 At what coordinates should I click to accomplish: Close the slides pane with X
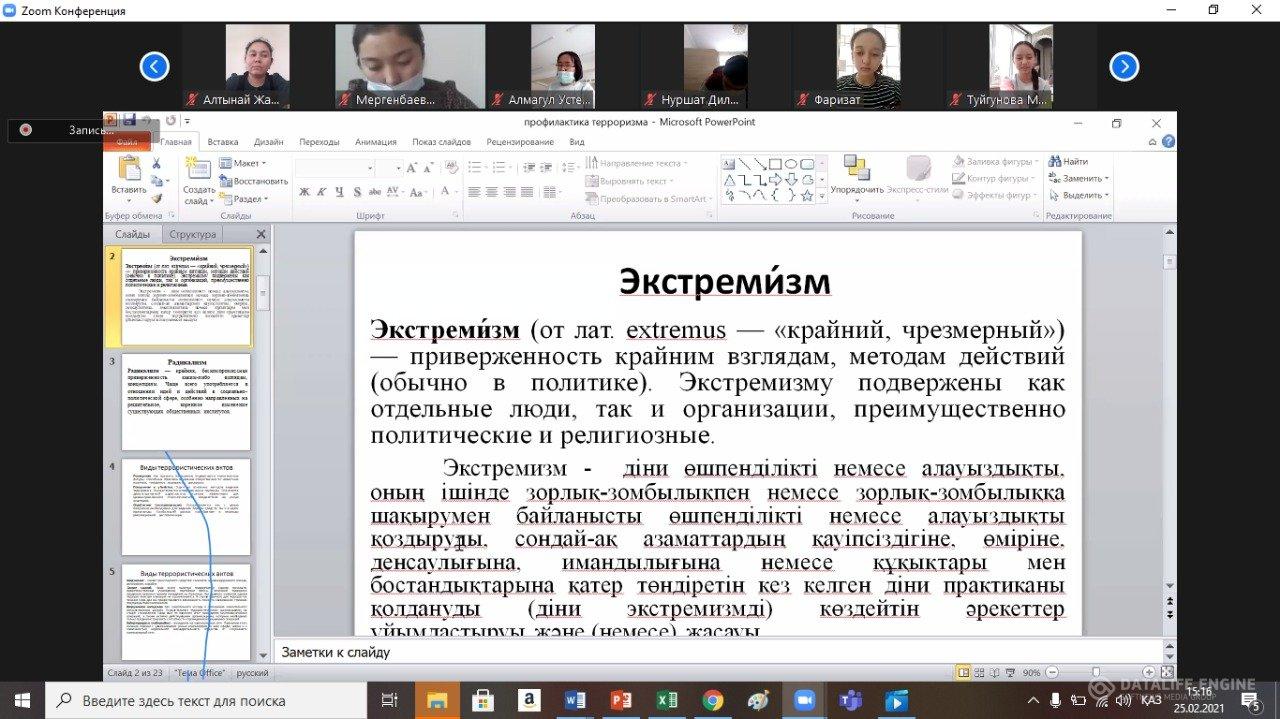click(x=262, y=235)
